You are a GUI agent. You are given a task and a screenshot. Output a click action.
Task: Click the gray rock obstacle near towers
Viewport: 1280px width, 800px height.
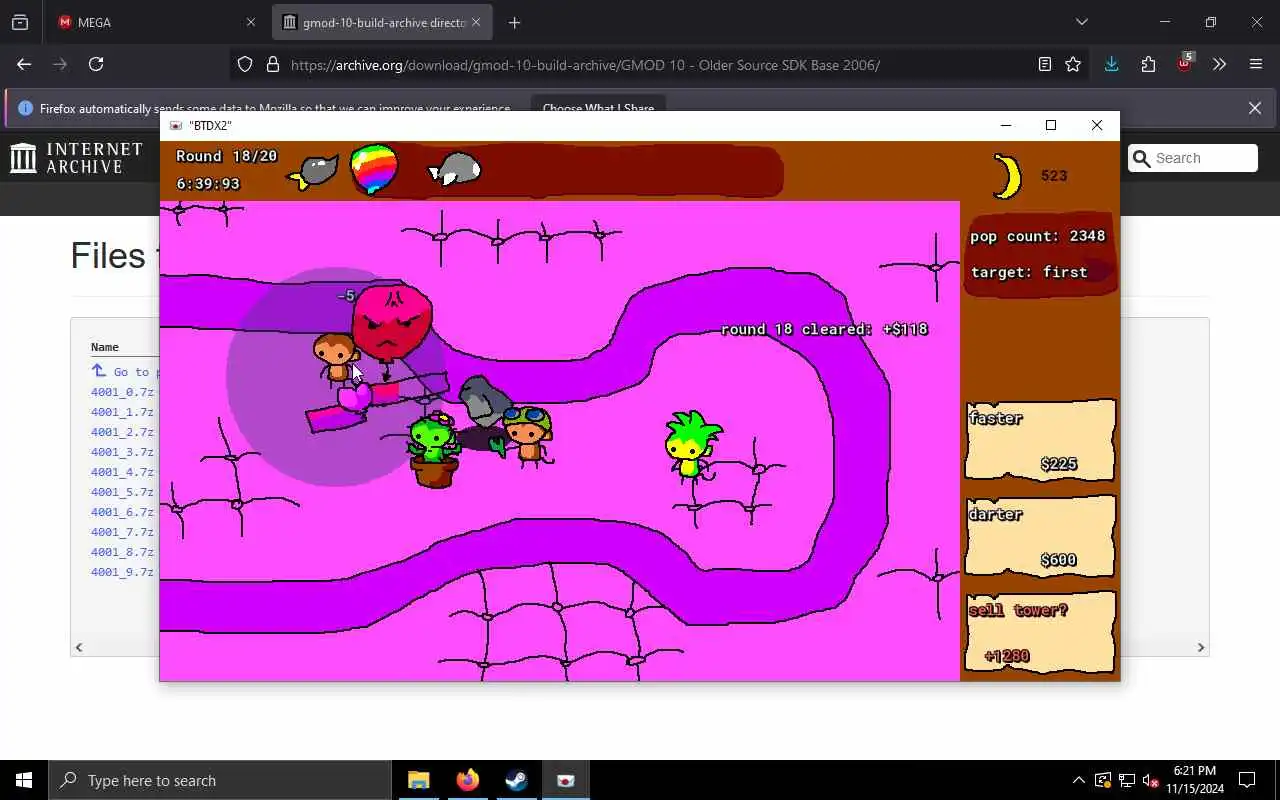click(485, 400)
